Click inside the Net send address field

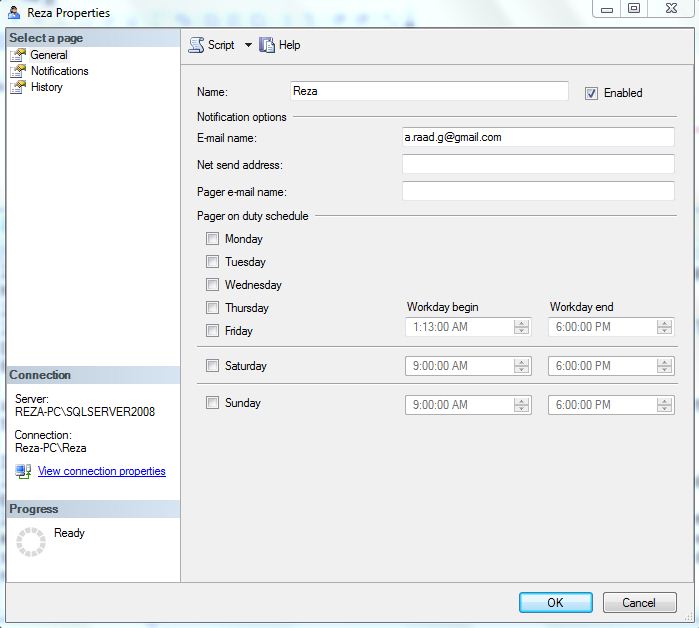tap(537, 164)
